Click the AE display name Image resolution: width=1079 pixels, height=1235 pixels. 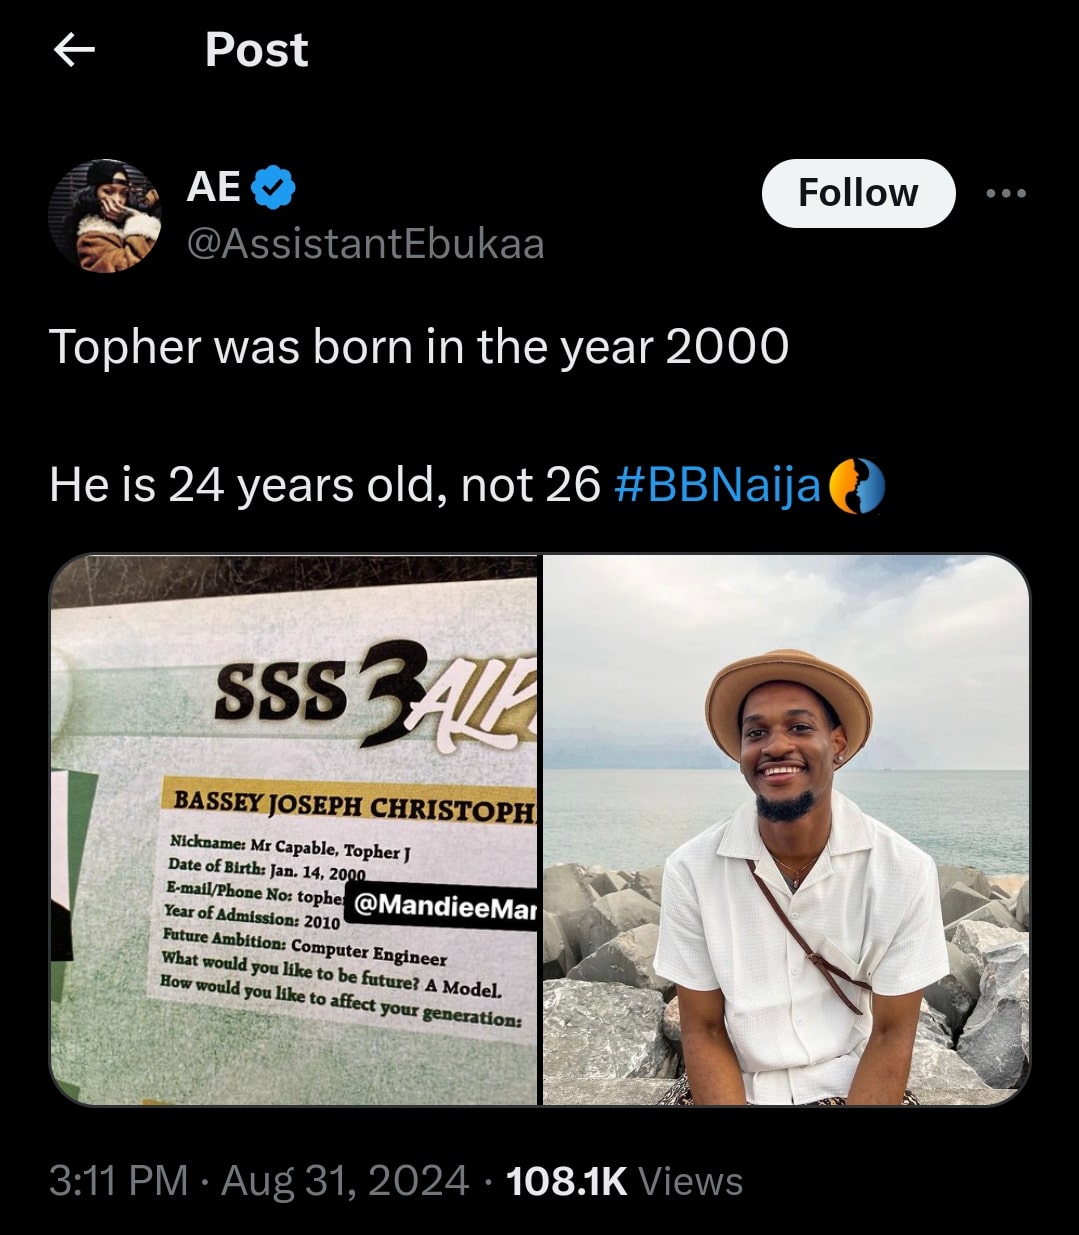[x=213, y=187]
